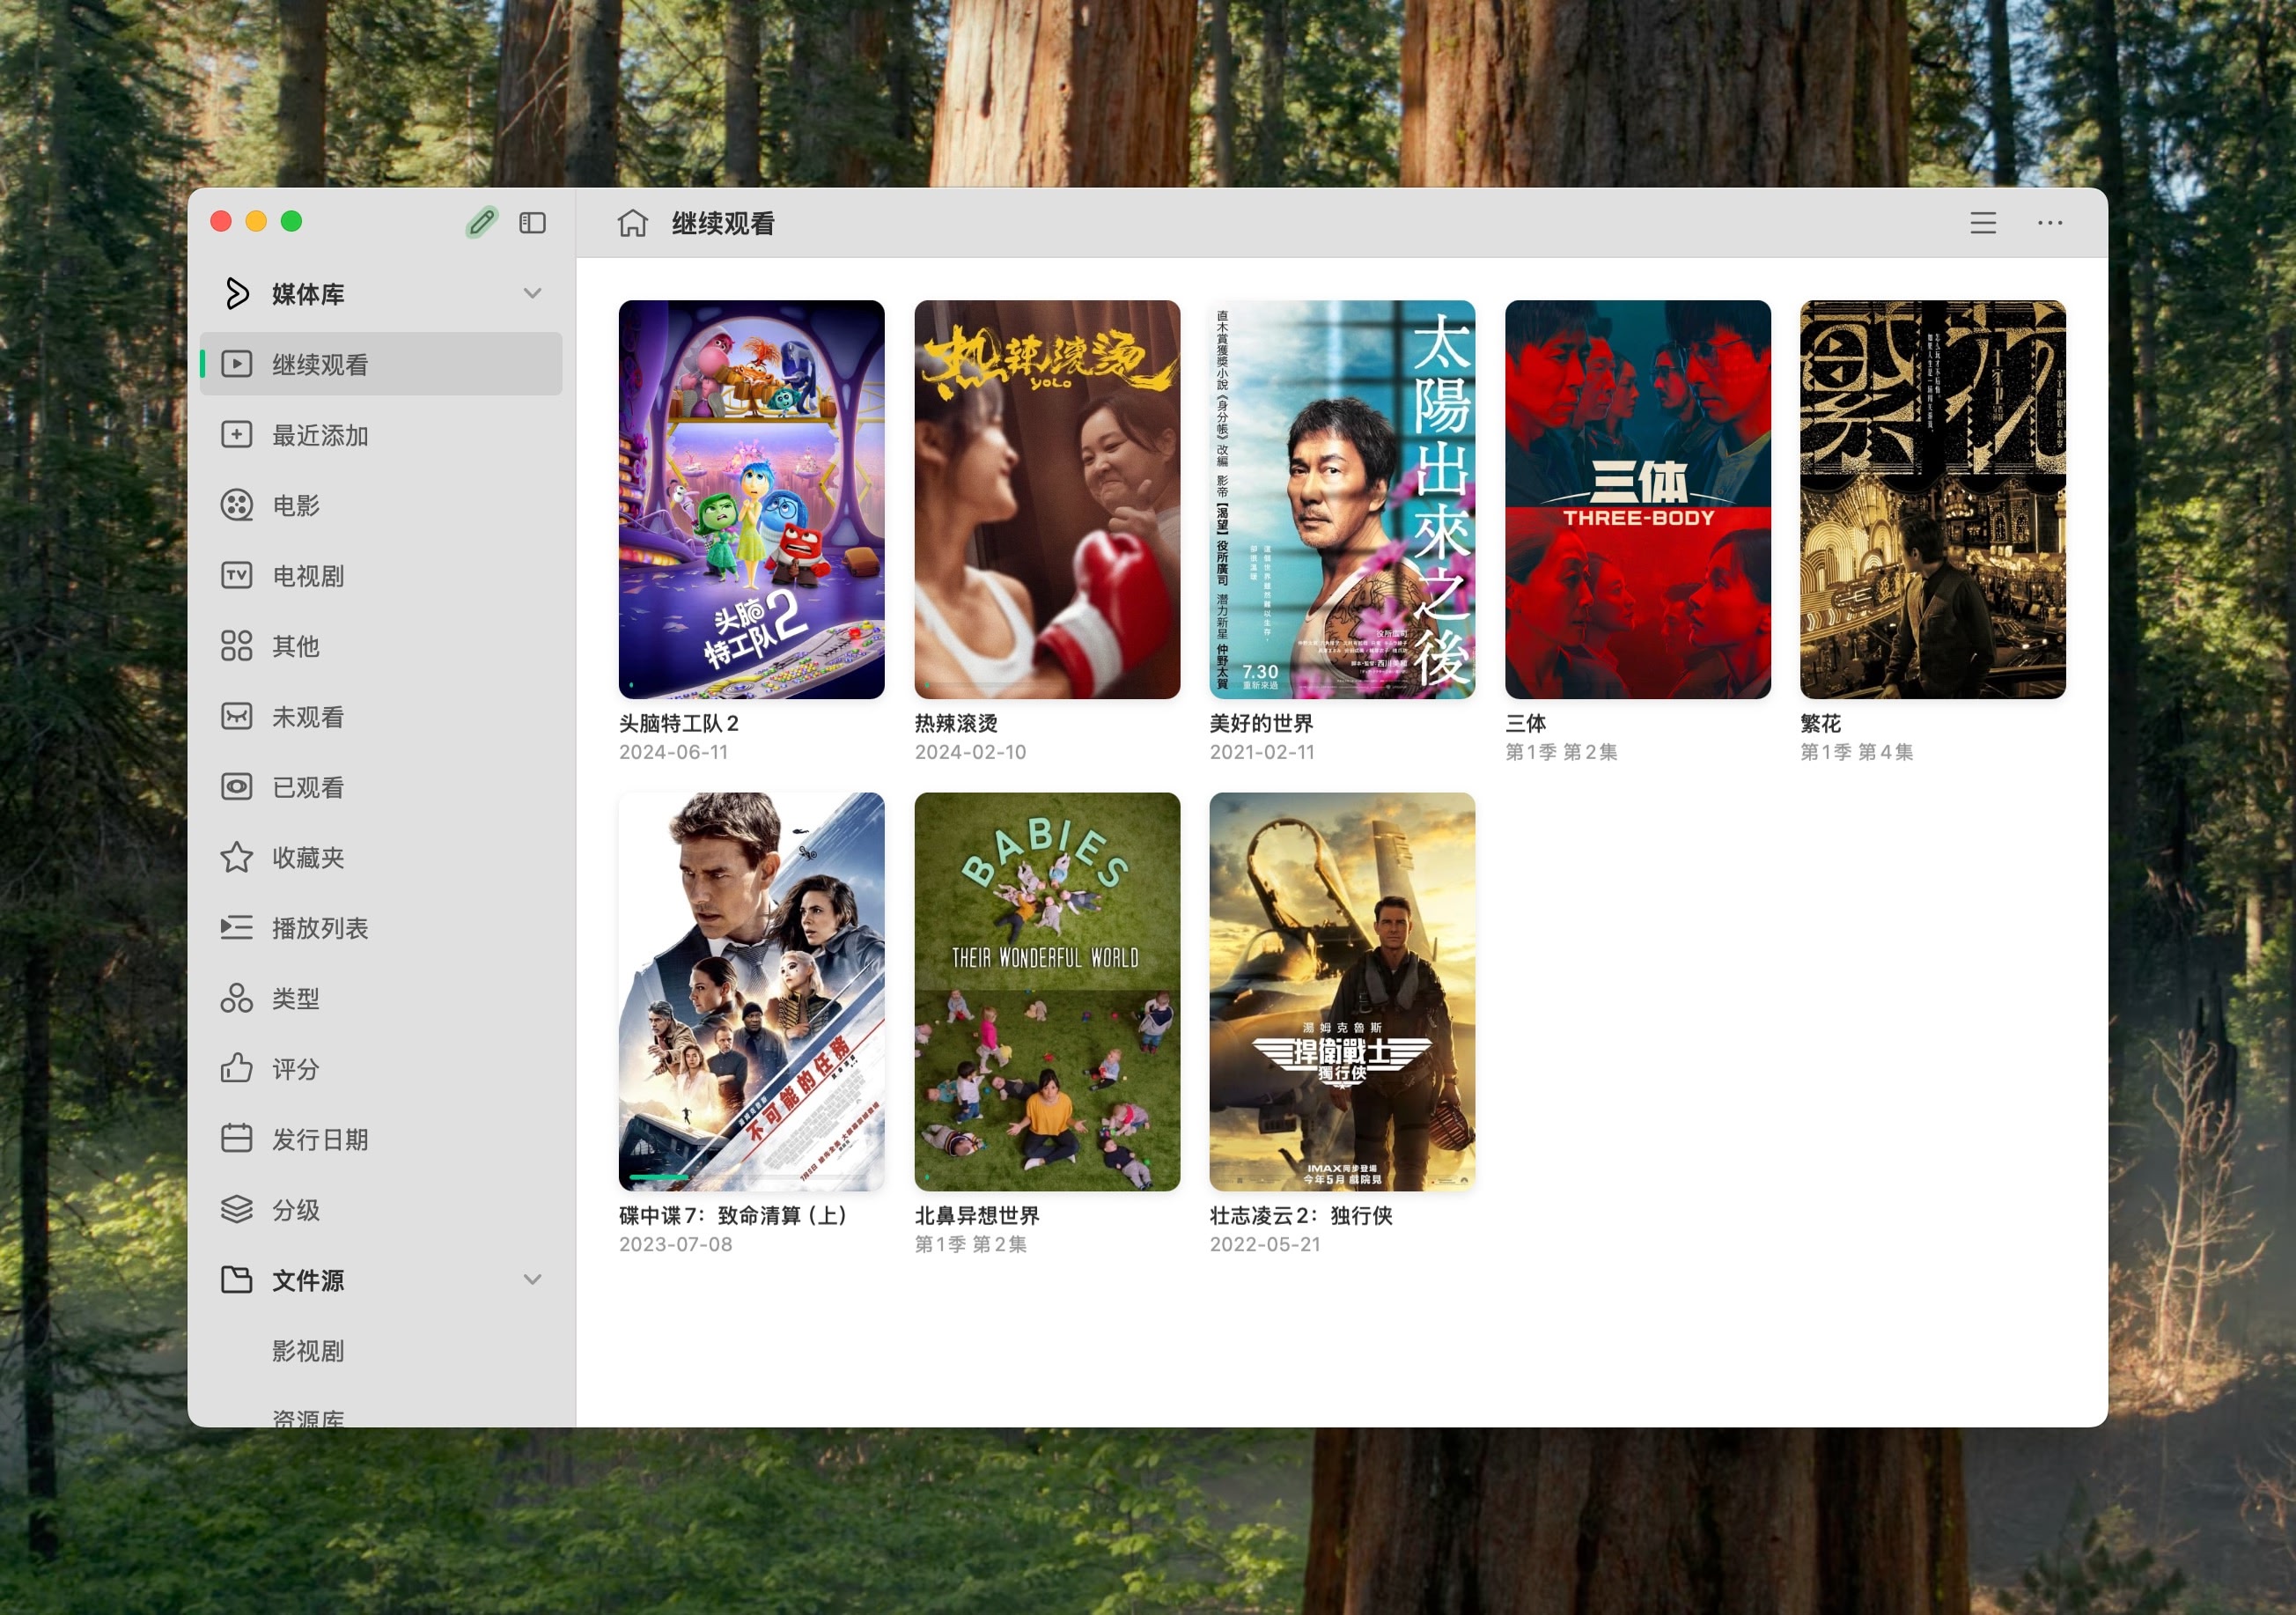Open 三体 Three-Body poster
Image resolution: width=2296 pixels, height=1615 pixels.
pos(1638,499)
